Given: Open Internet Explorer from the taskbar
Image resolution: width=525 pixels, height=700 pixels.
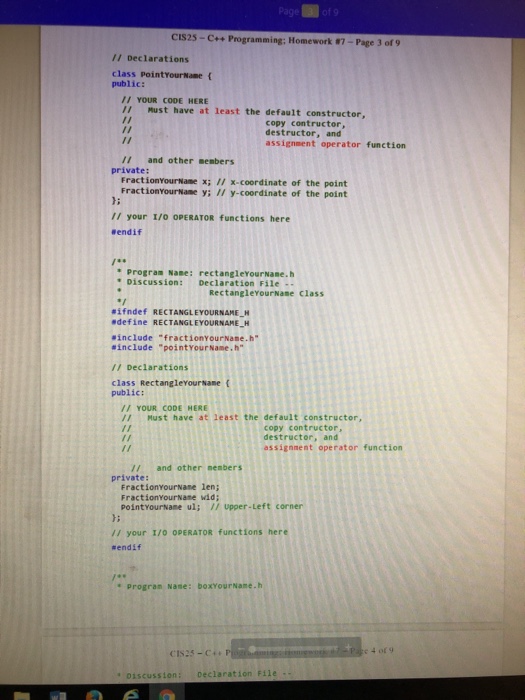Looking at the screenshot, I should pos(132,695).
